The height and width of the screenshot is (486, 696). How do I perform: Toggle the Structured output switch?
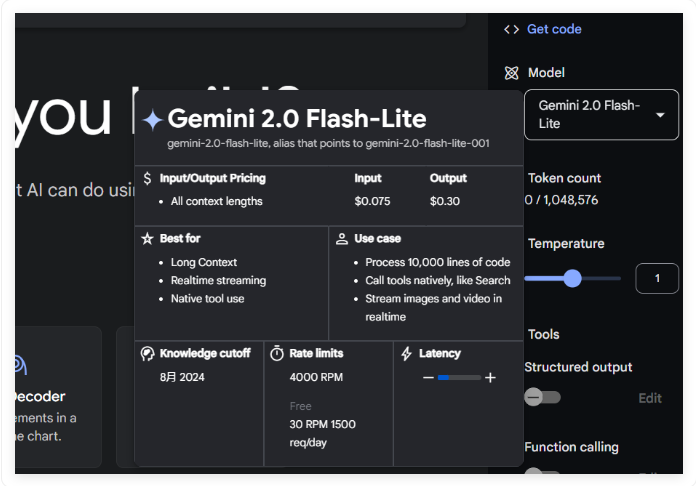542,397
